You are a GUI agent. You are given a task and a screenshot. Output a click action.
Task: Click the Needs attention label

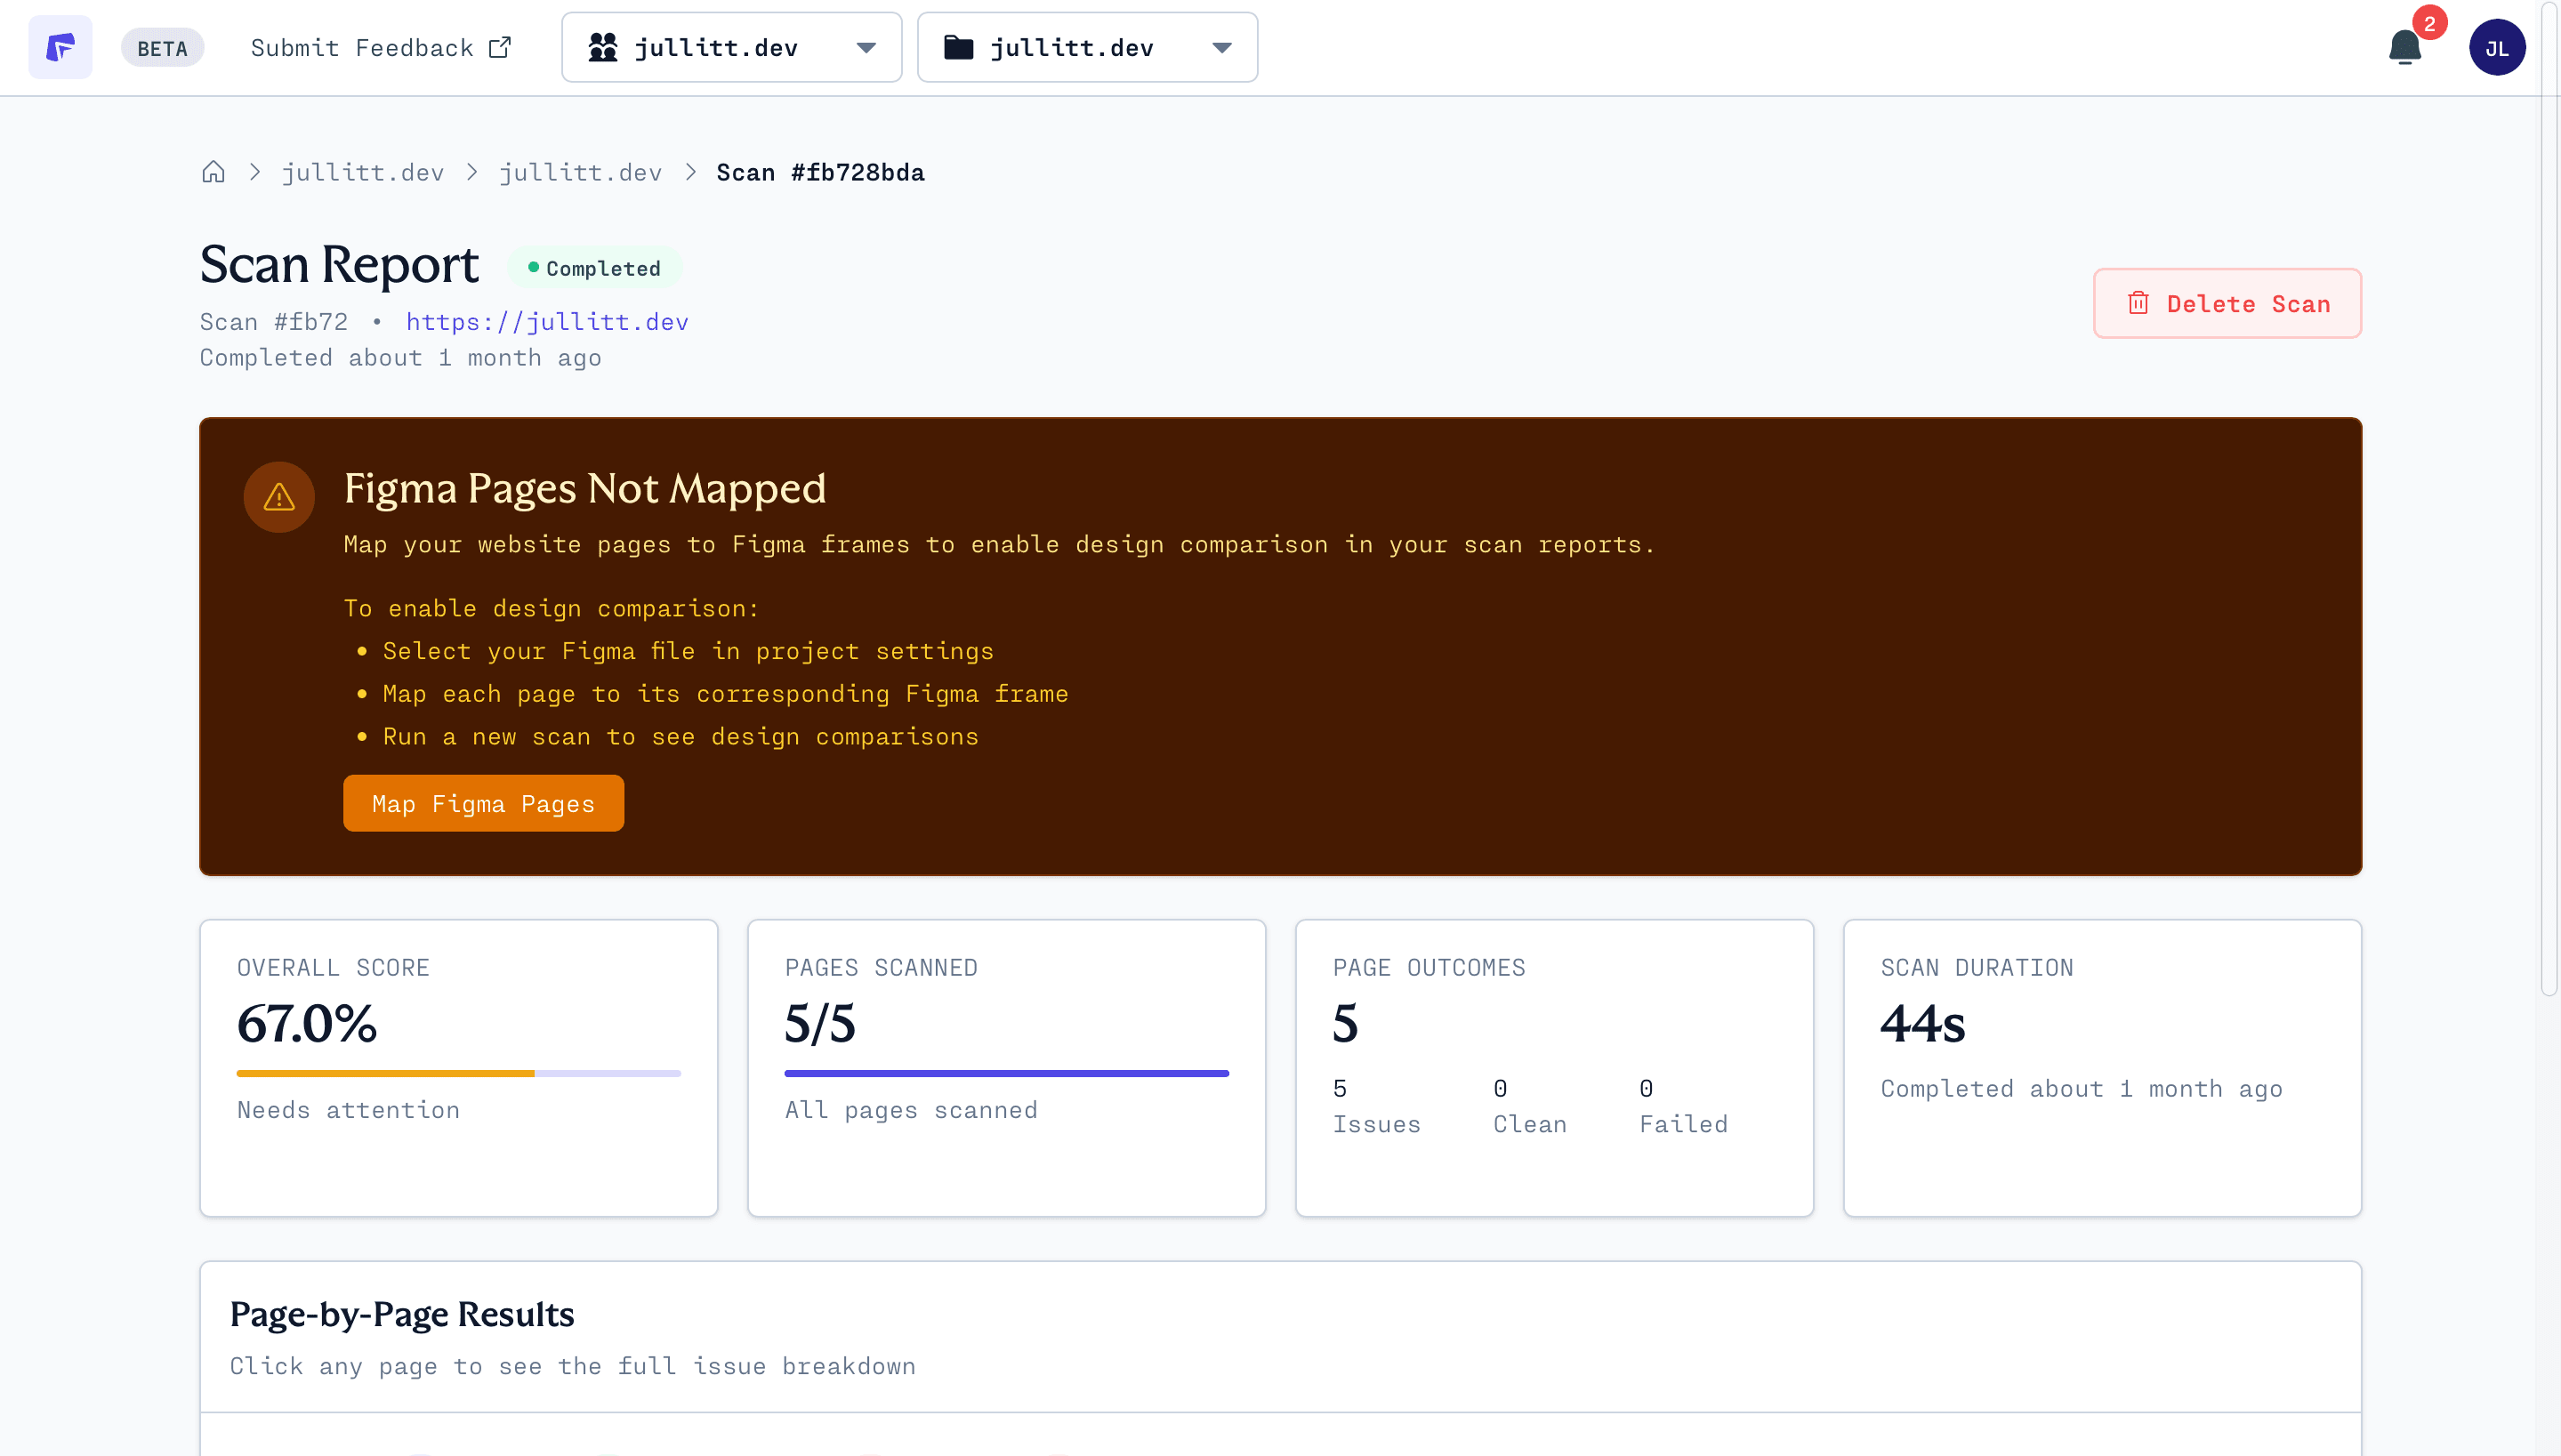[348, 1110]
